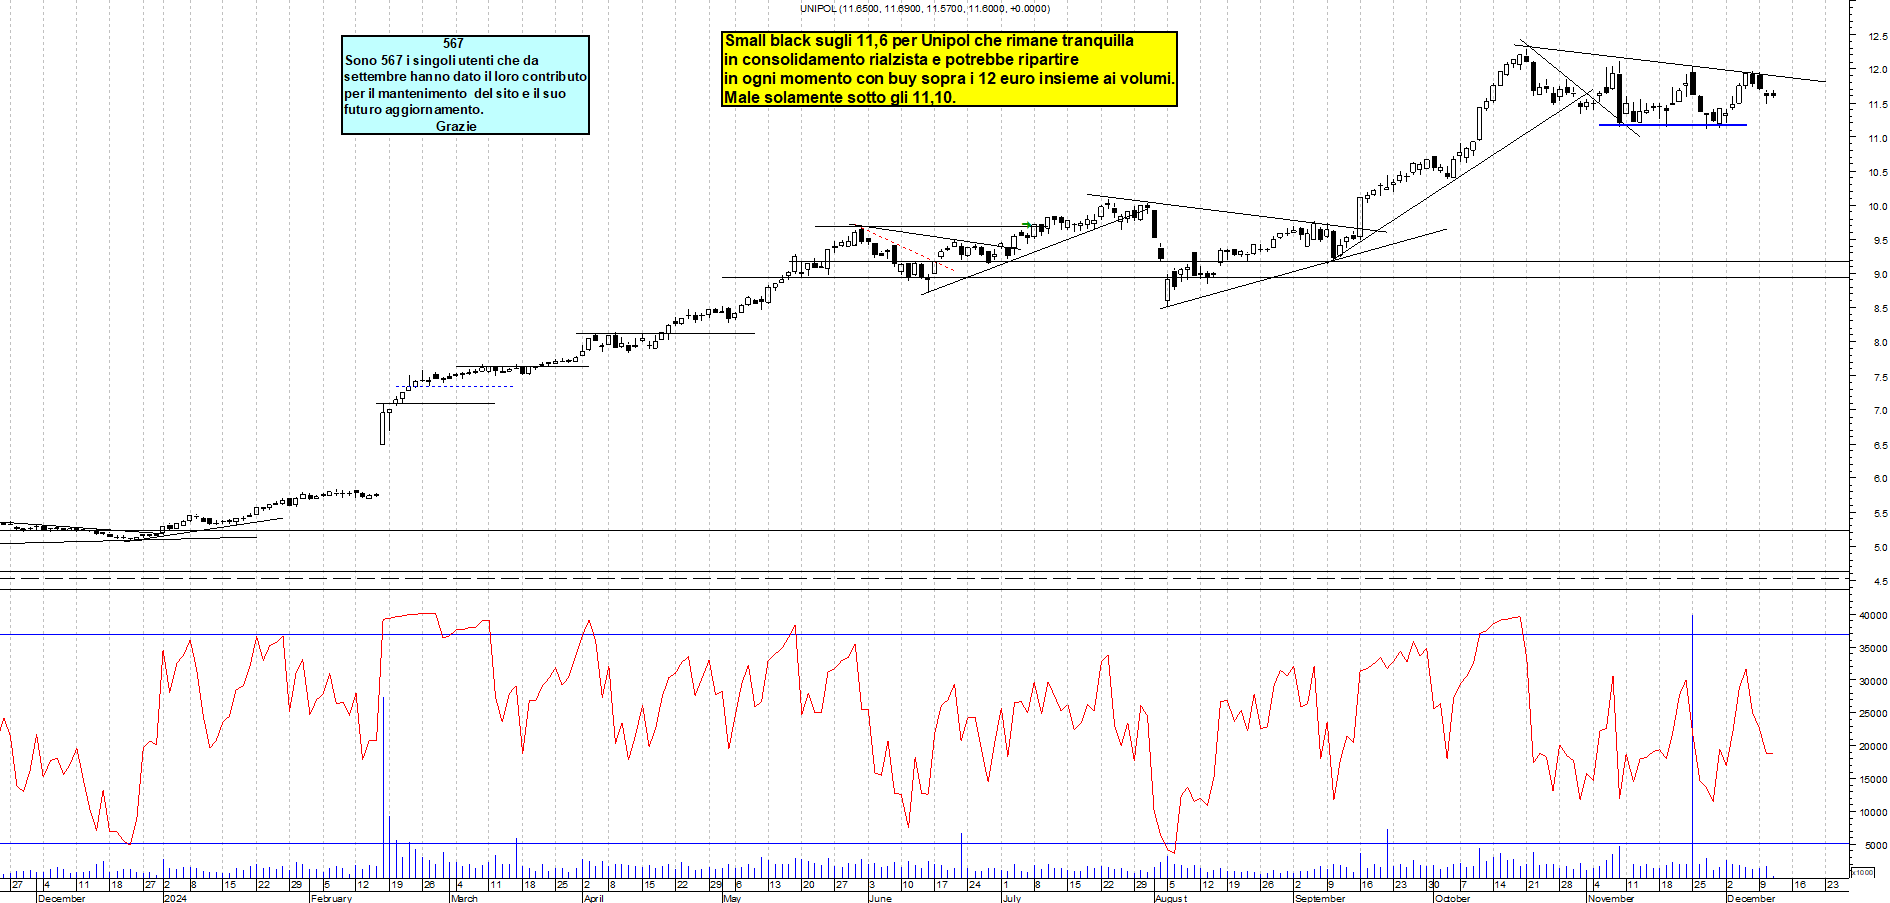
Task: Click the October month label
Action: tap(1453, 898)
